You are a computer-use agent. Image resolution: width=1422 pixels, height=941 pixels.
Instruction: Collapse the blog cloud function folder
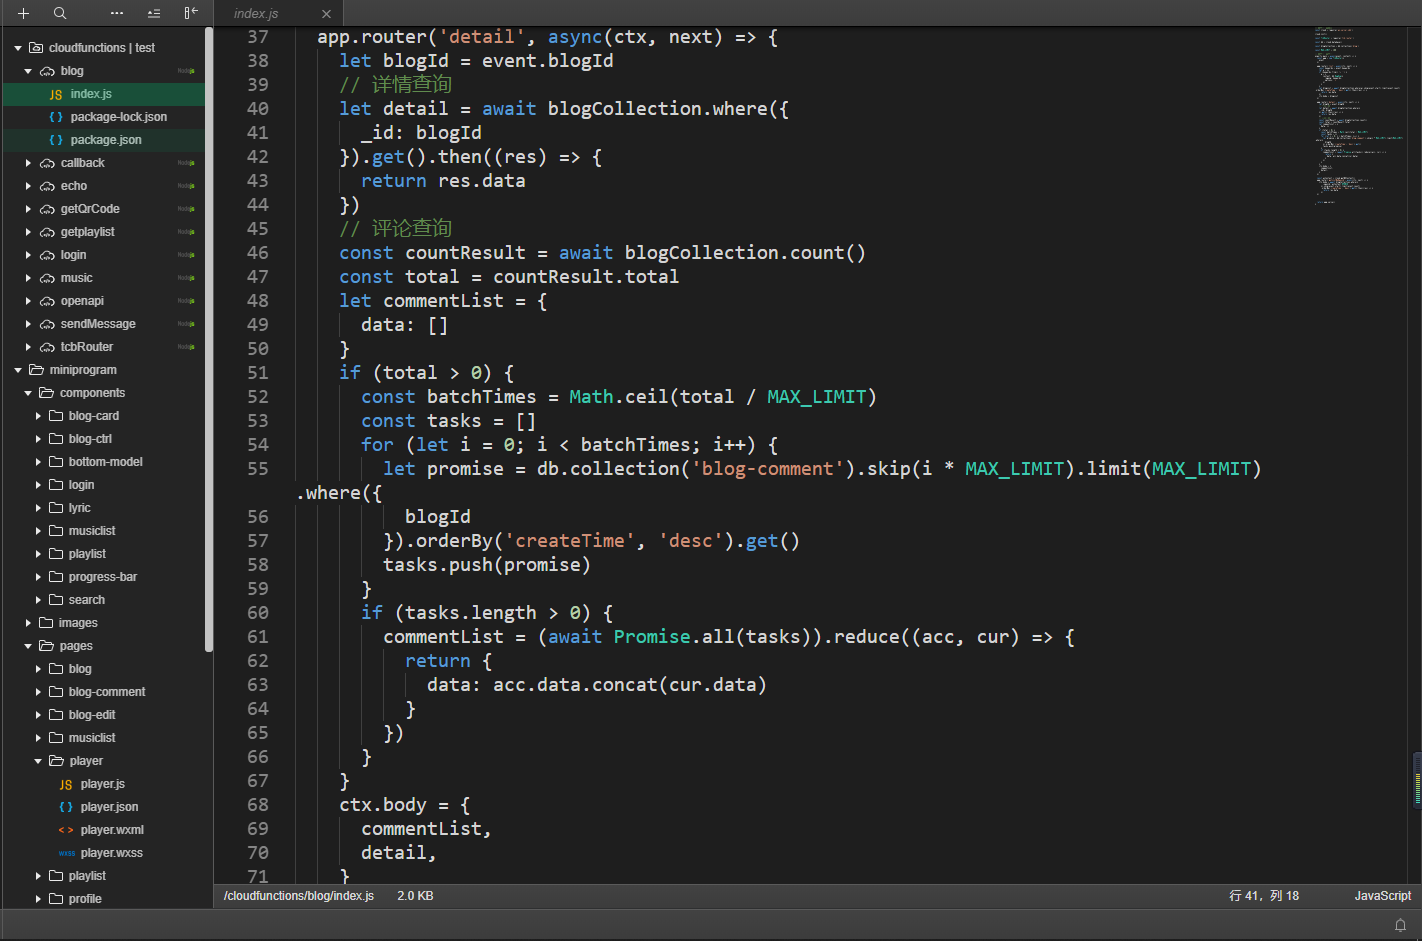click(x=28, y=71)
